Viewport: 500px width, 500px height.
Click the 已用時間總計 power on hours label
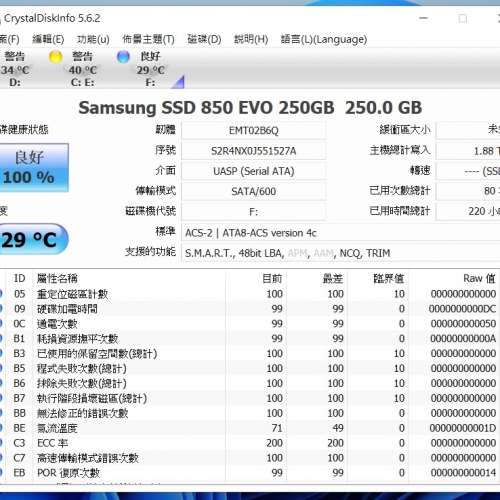[x=400, y=211]
